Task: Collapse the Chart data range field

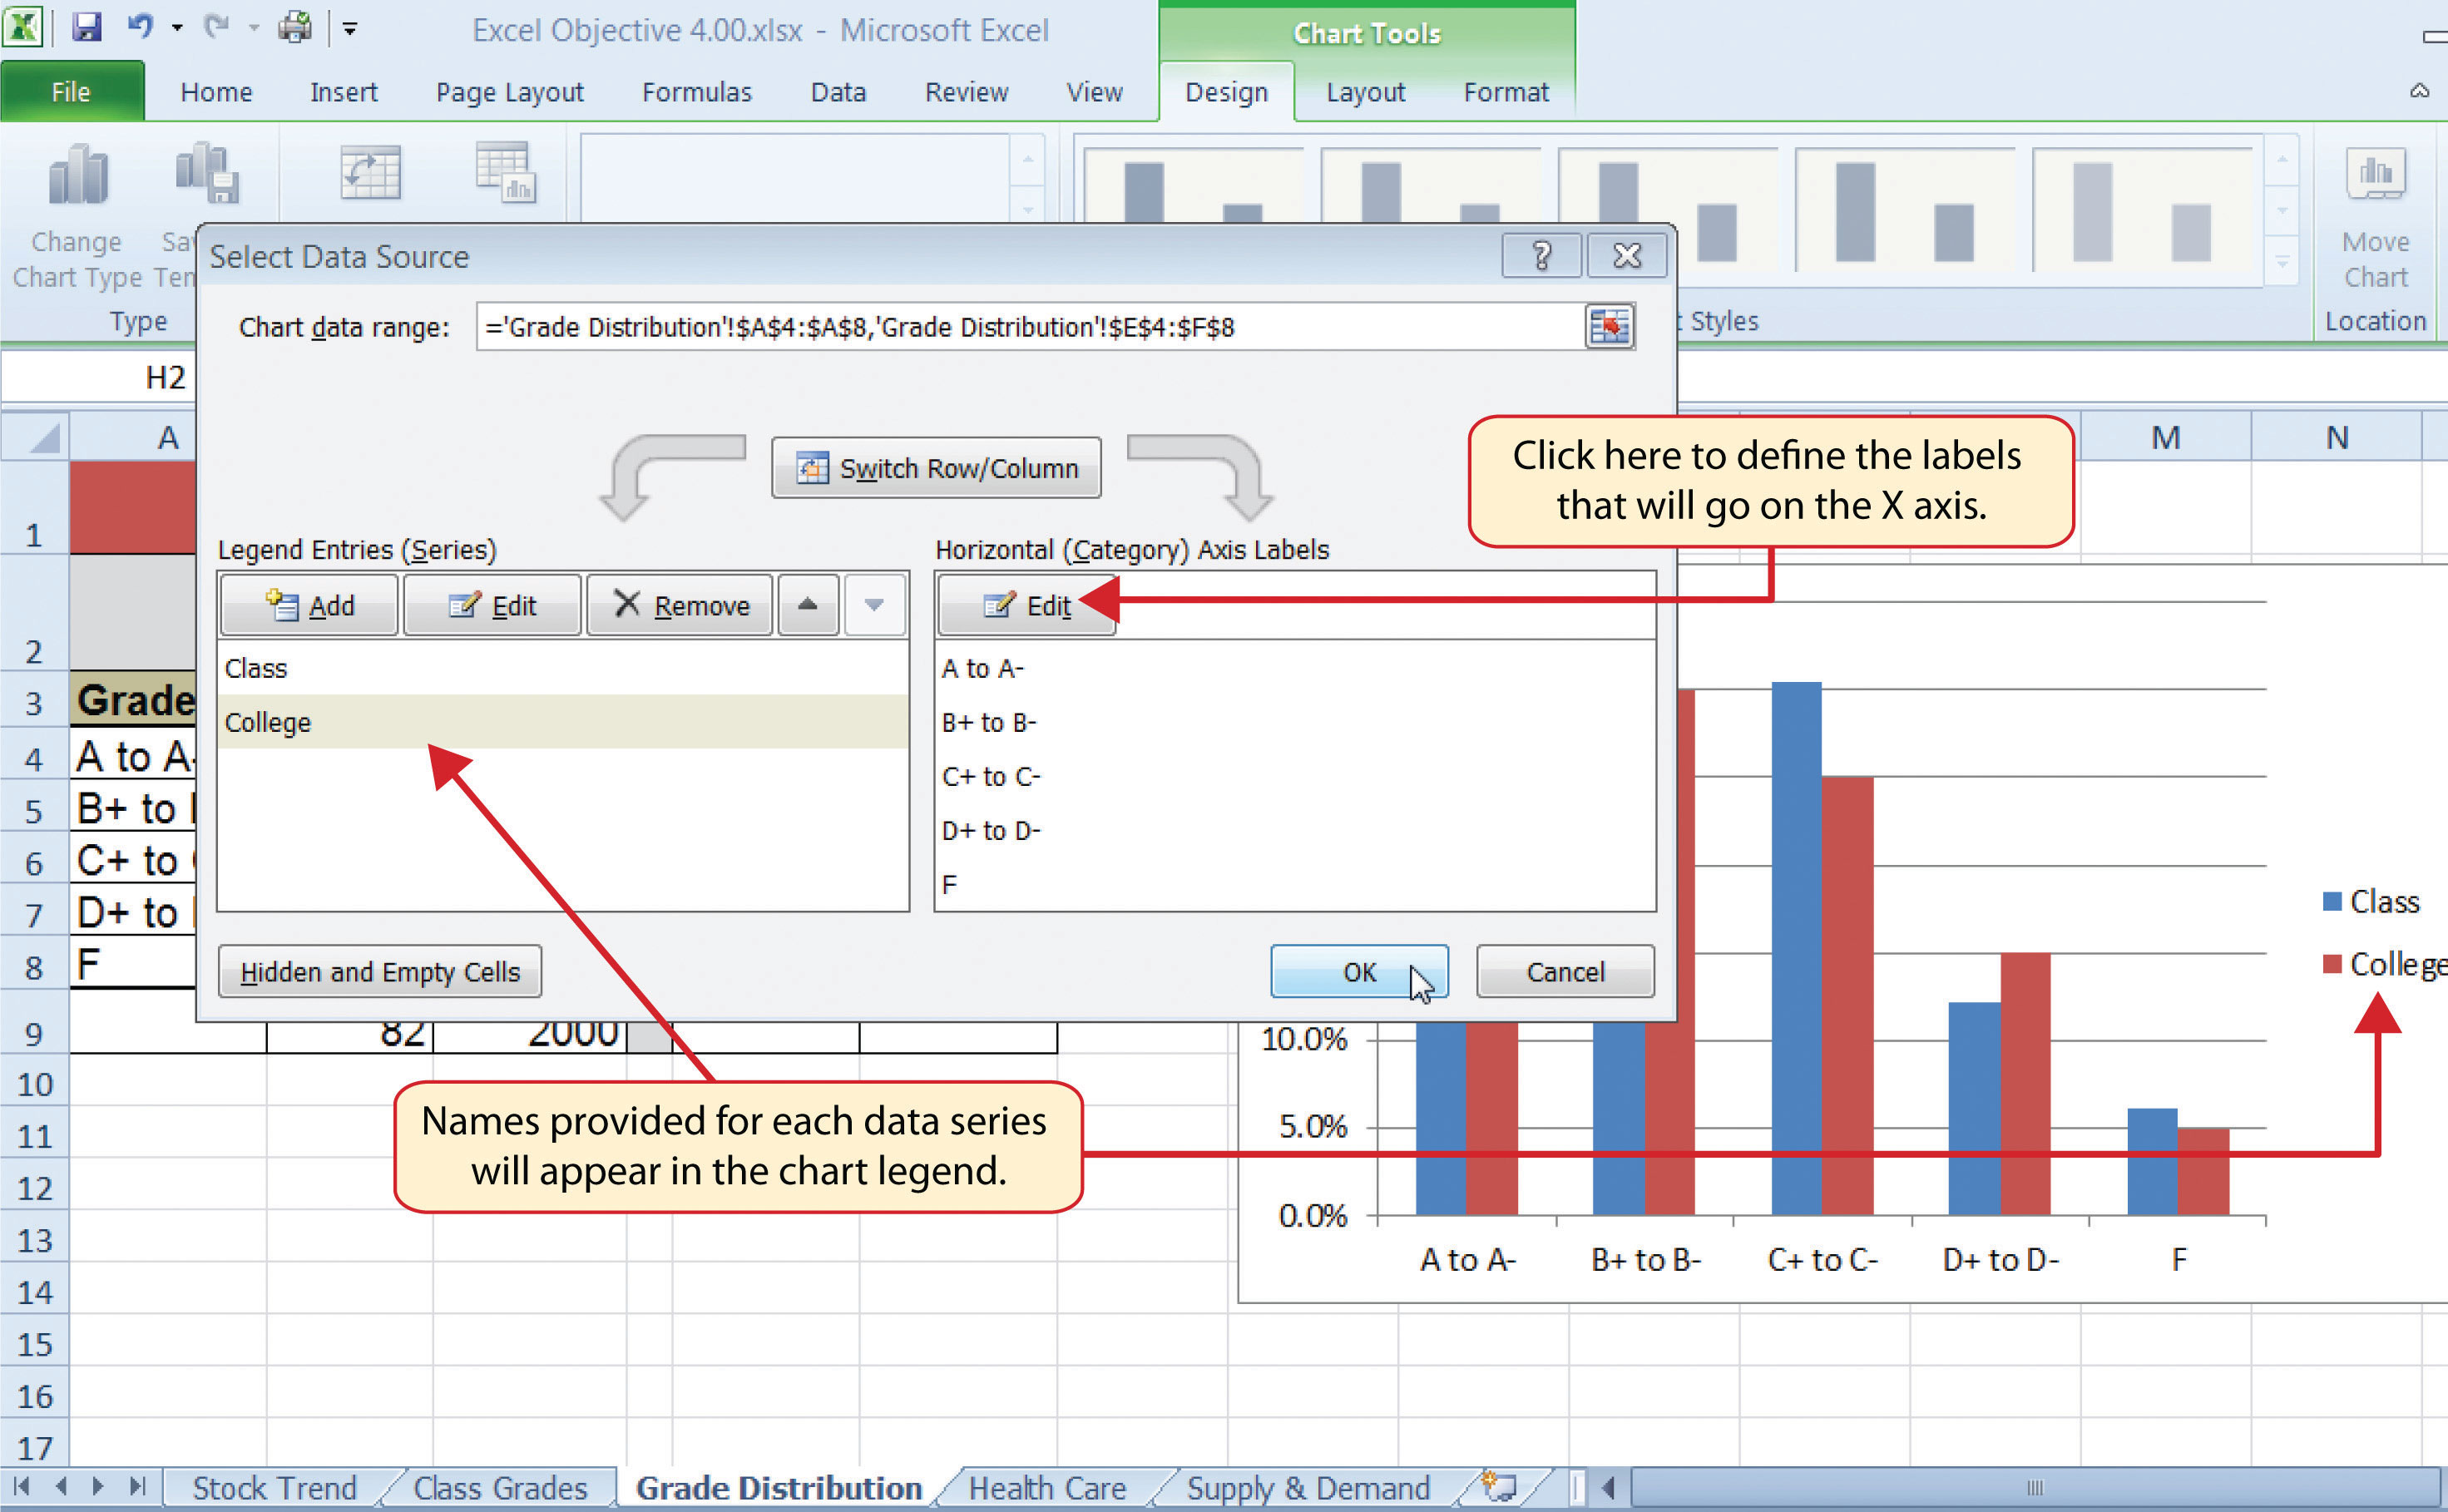Action: click(x=1610, y=327)
